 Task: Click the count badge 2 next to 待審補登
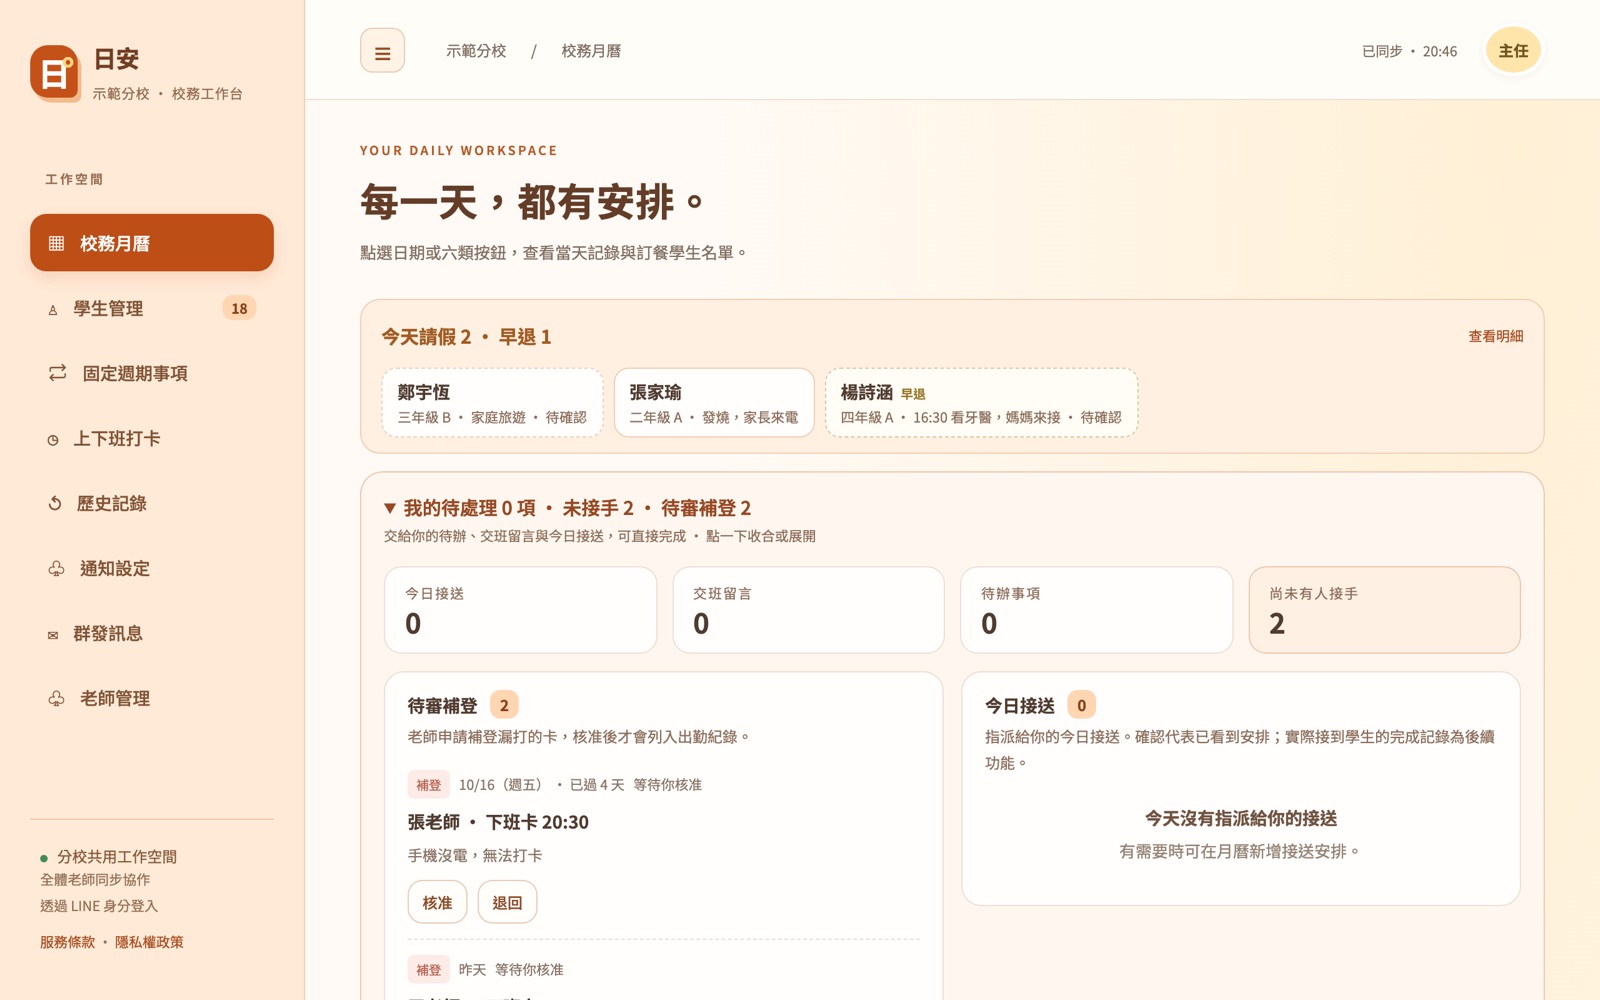pos(504,705)
